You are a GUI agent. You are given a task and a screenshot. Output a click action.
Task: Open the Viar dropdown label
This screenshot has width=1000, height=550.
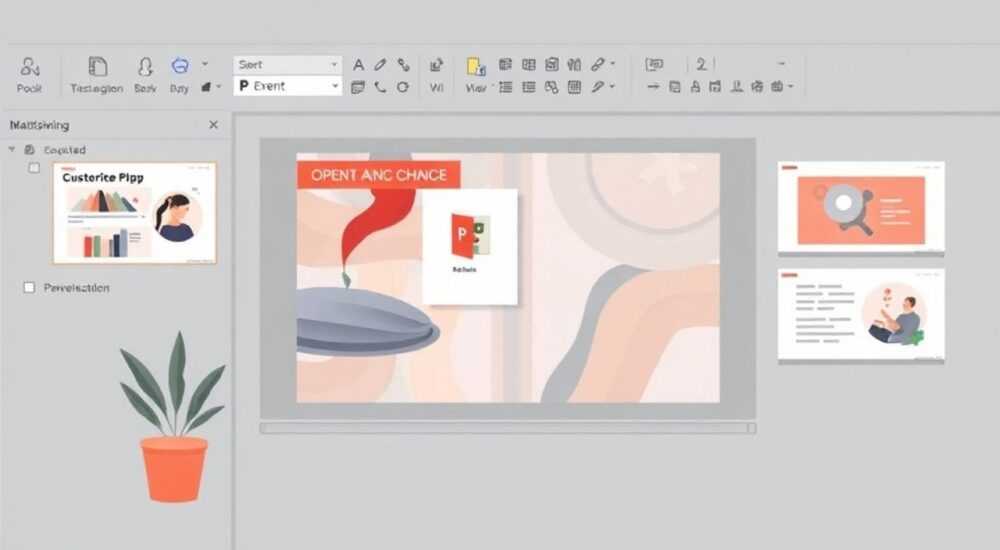click(476, 88)
